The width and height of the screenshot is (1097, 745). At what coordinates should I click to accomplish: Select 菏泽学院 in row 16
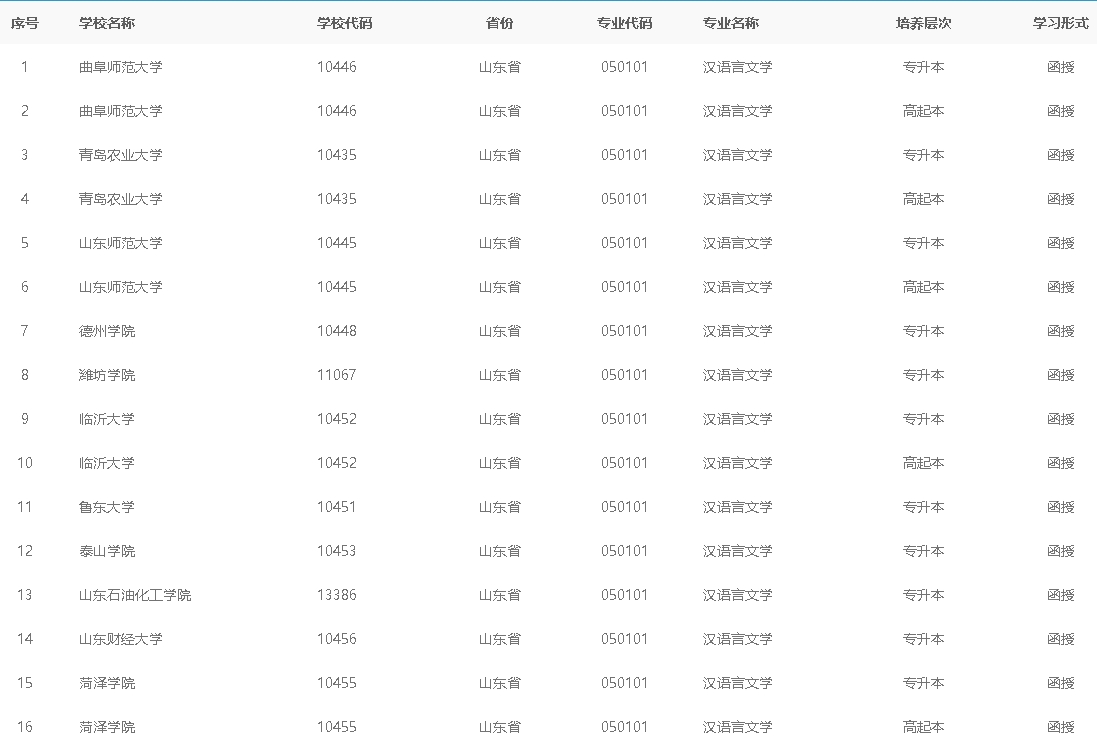(x=106, y=728)
